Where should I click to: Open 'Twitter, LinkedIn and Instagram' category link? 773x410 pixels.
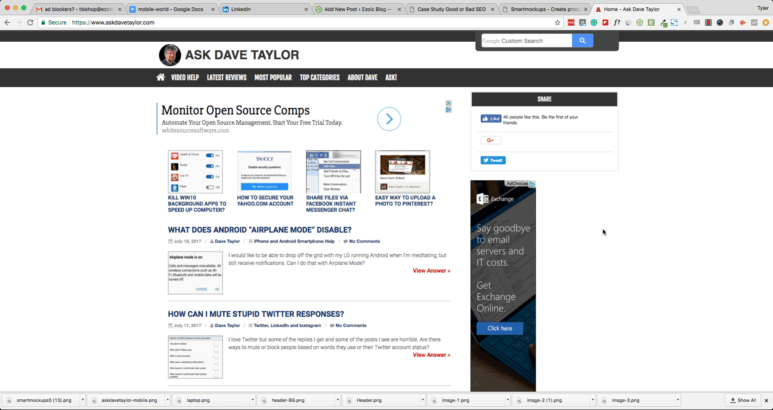[287, 326]
